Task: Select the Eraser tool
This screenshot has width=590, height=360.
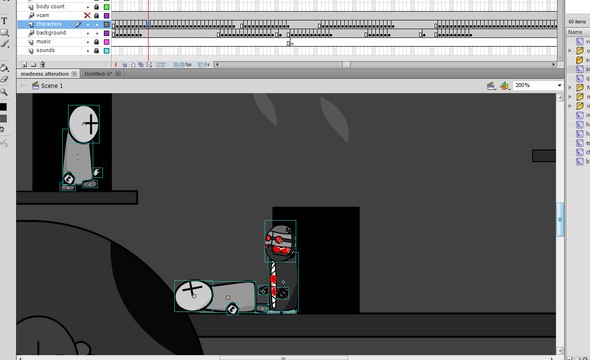Action: click(x=4, y=79)
